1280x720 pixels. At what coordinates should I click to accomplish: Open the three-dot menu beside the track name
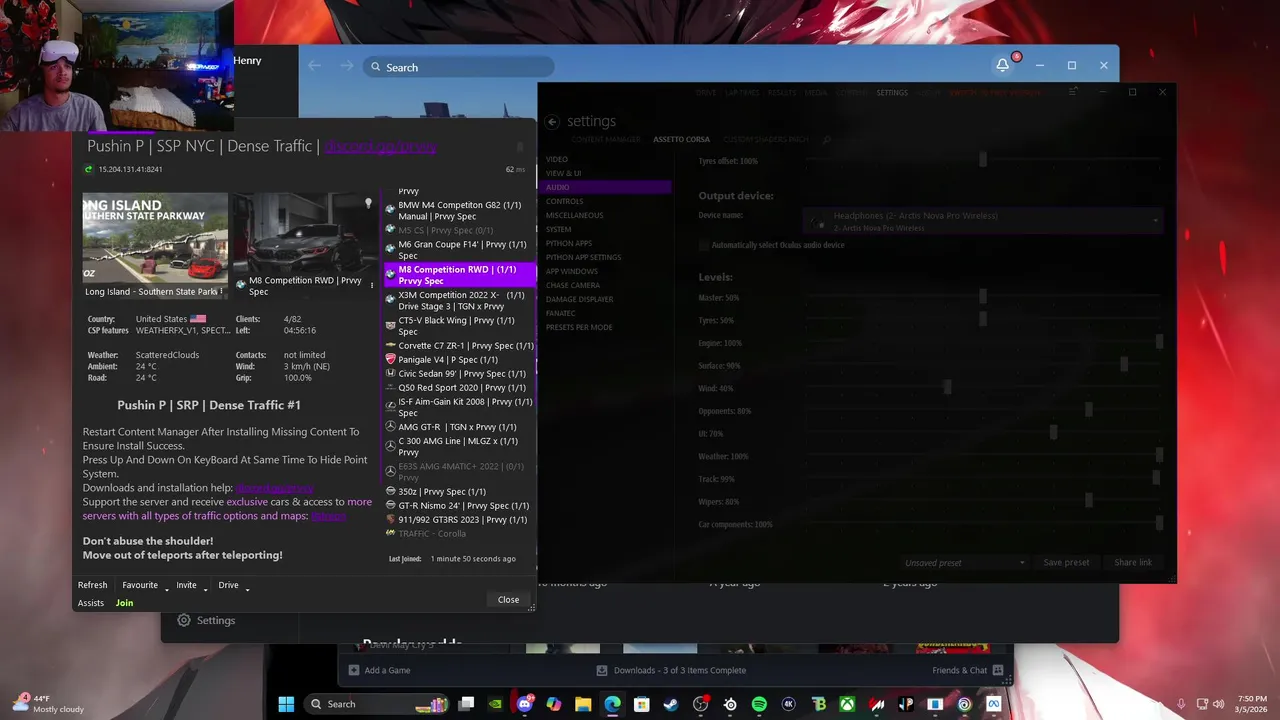(x=221, y=292)
